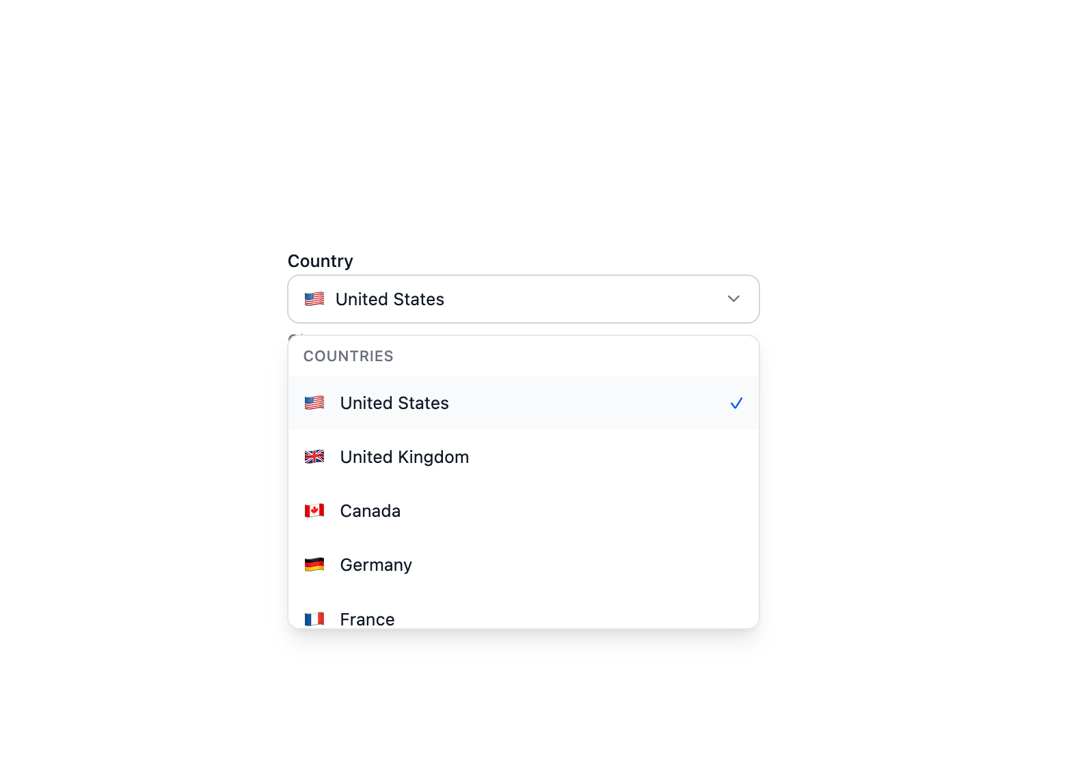Select the Germany option
Image resolution: width=1080 pixels, height=762 pixels.
523,565
